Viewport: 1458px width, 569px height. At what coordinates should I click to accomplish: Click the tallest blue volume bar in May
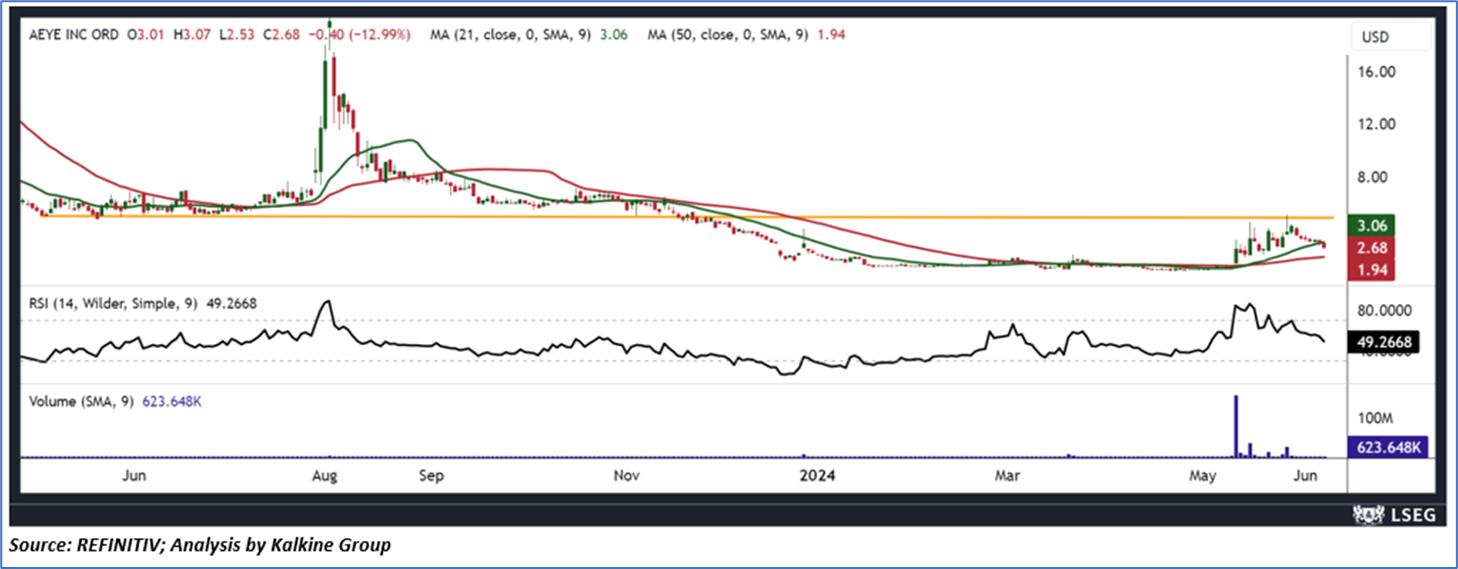coord(1236,426)
